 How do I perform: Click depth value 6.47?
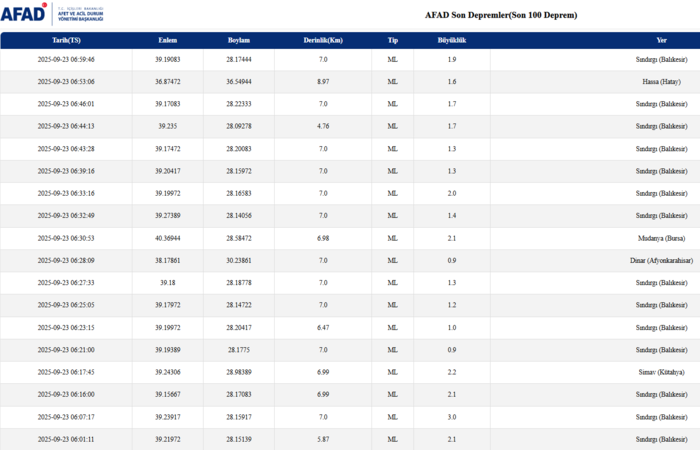tap(323, 328)
